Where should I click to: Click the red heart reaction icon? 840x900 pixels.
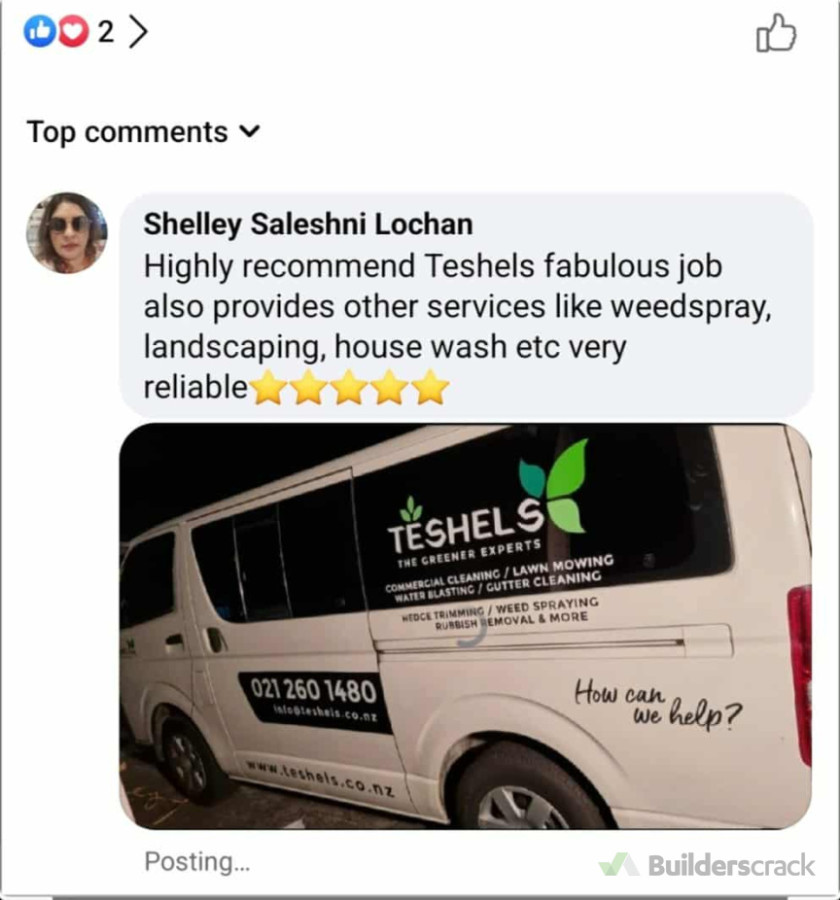[72, 33]
